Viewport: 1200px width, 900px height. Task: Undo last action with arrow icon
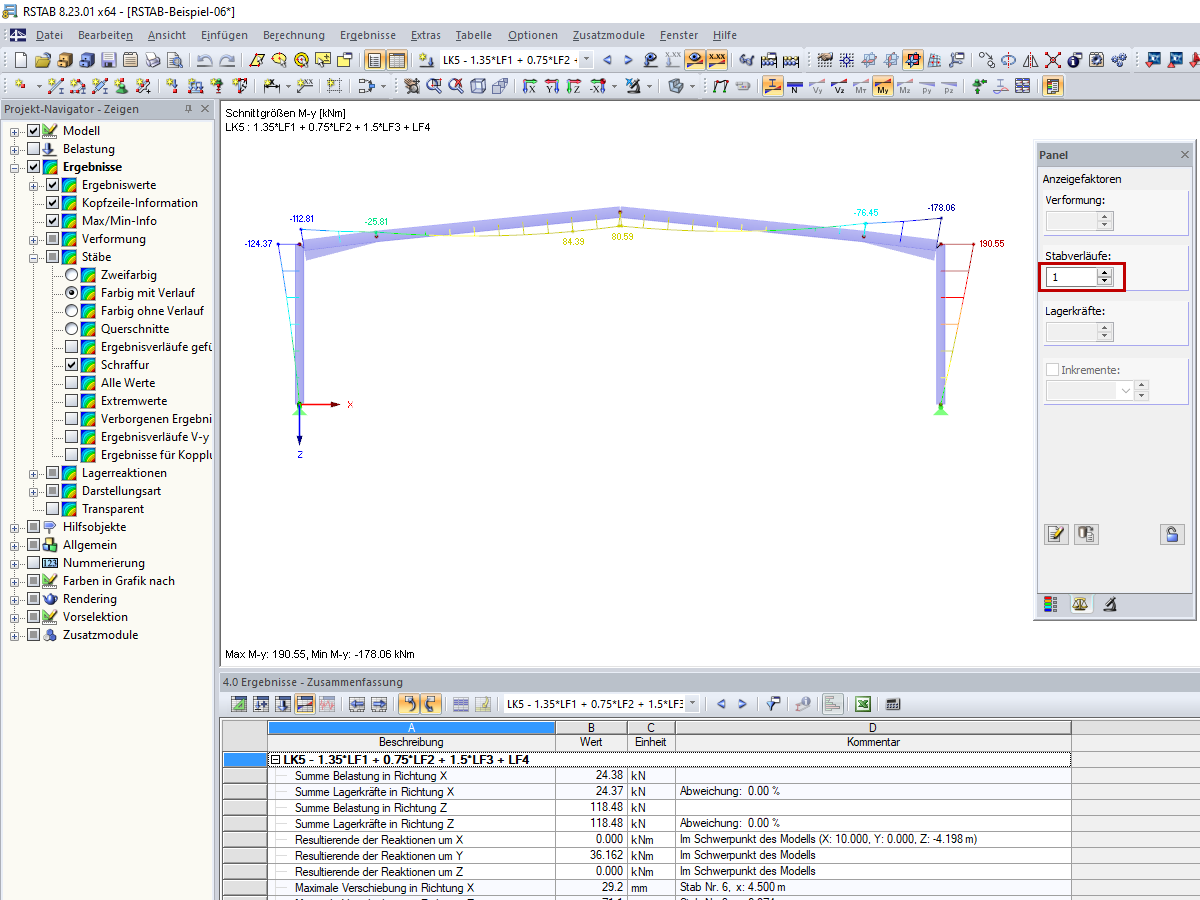[x=204, y=60]
